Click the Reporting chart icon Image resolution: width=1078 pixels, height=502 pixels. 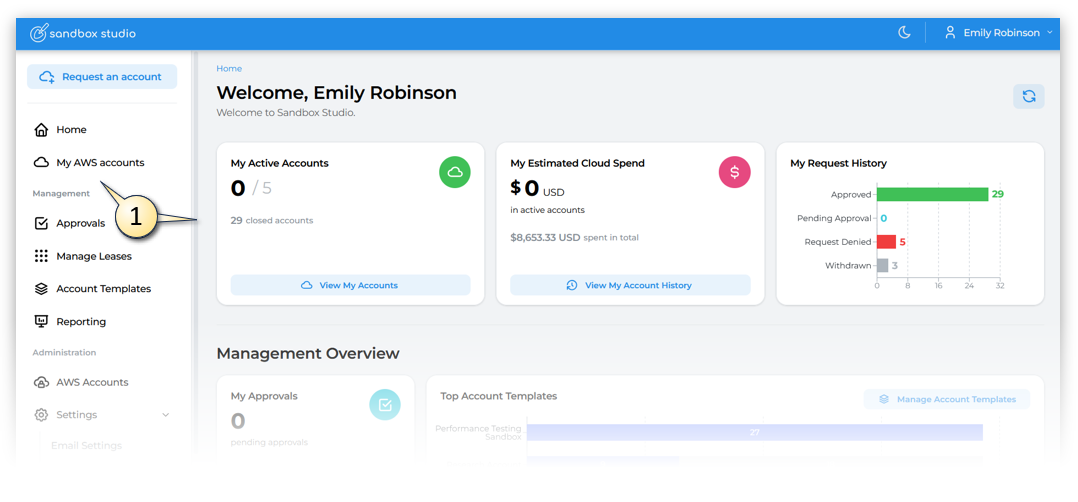pyautogui.click(x=41, y=322)
